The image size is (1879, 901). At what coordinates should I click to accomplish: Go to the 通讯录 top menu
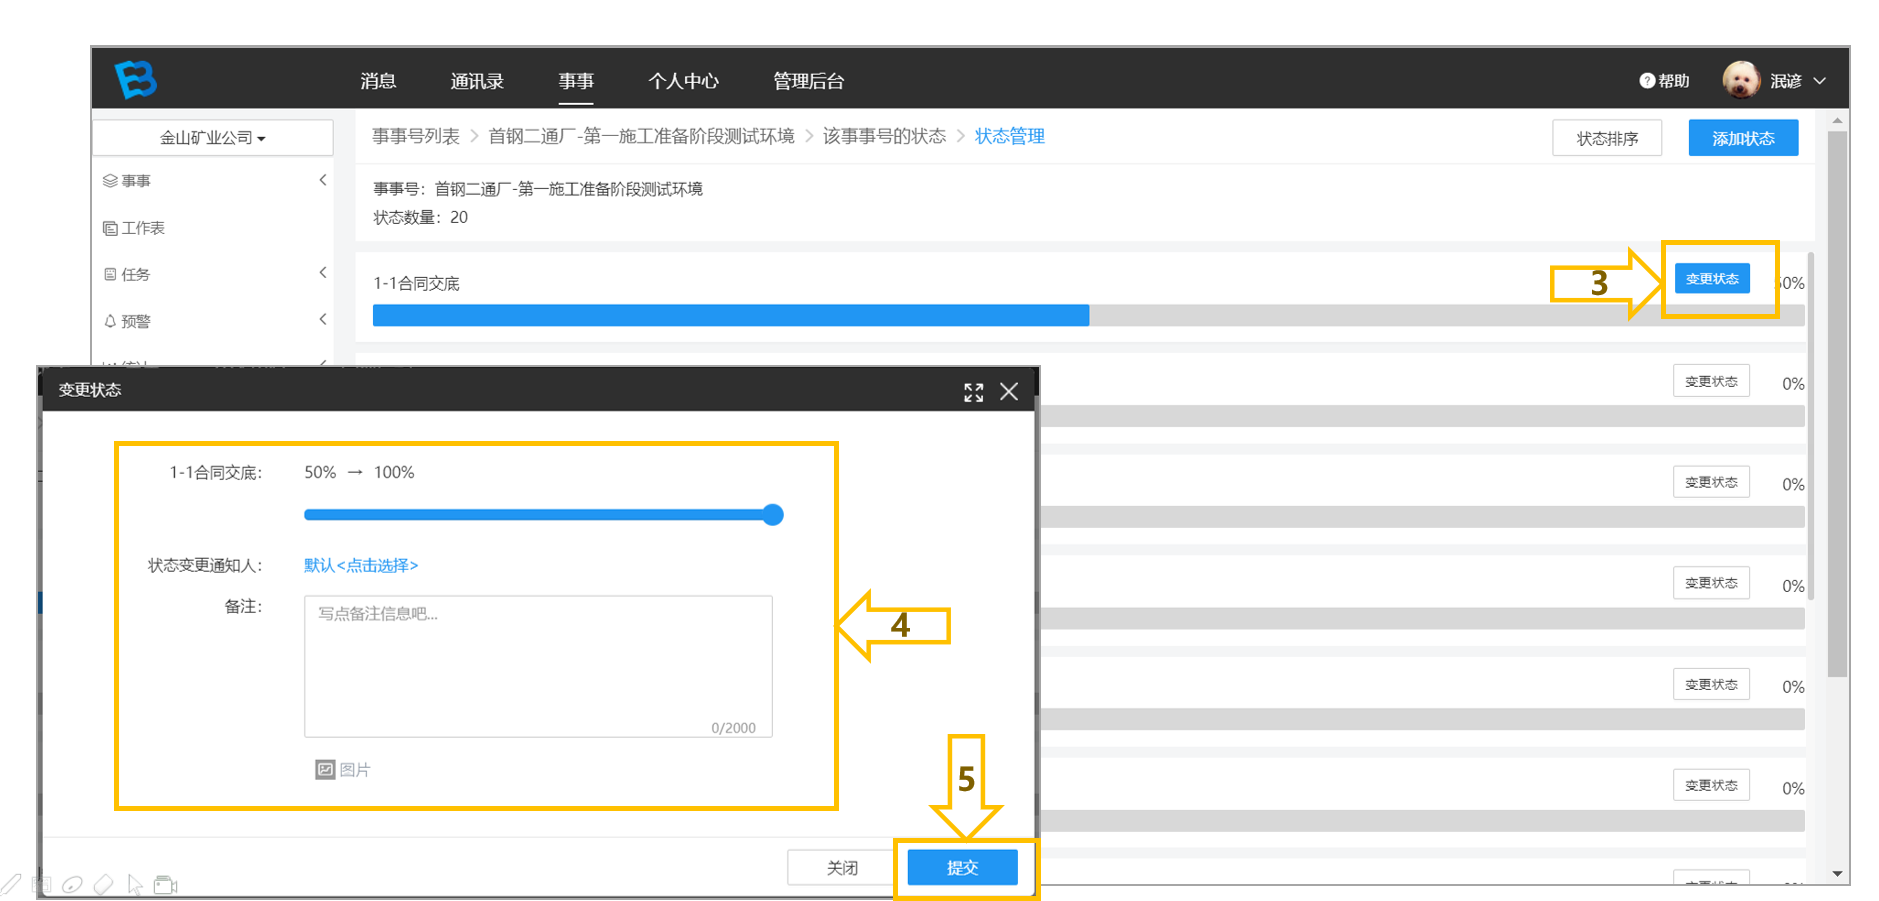click(477, 81)
